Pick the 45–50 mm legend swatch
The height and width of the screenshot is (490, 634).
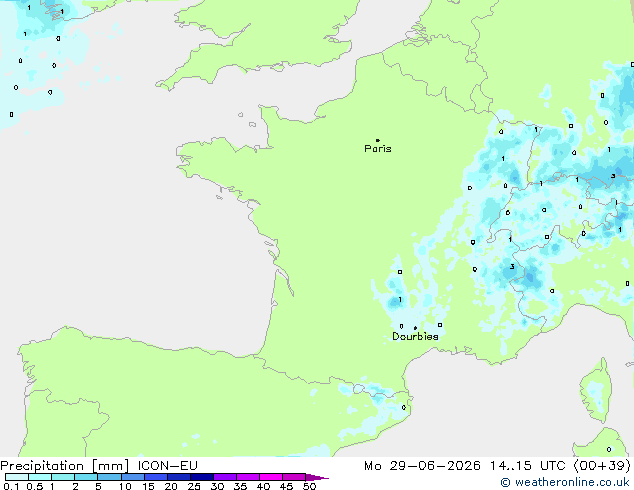294,477
